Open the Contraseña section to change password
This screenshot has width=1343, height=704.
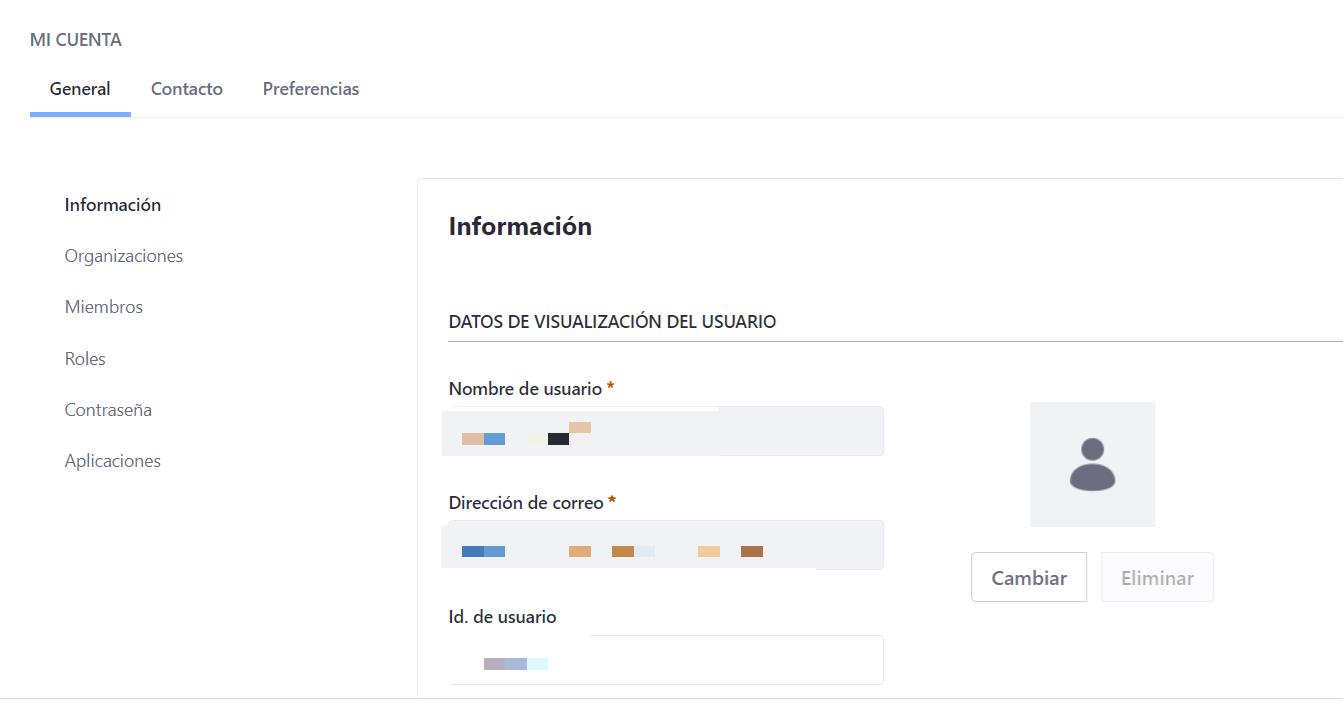click(x=108, y=409)
